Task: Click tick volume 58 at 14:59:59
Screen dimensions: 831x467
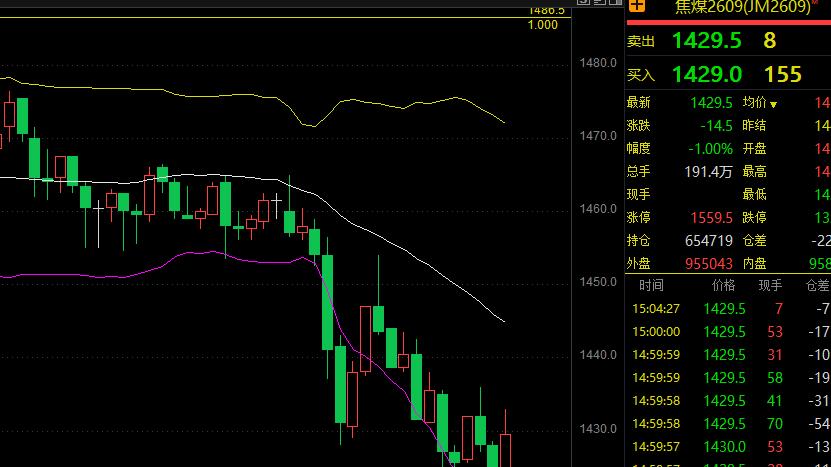Action: 775,378
